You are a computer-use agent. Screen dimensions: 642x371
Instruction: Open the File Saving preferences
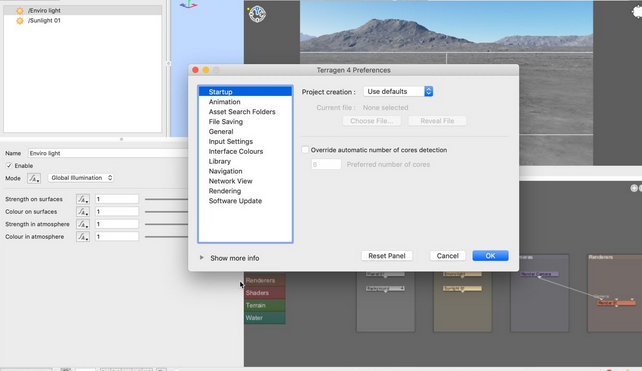(245, 122)
